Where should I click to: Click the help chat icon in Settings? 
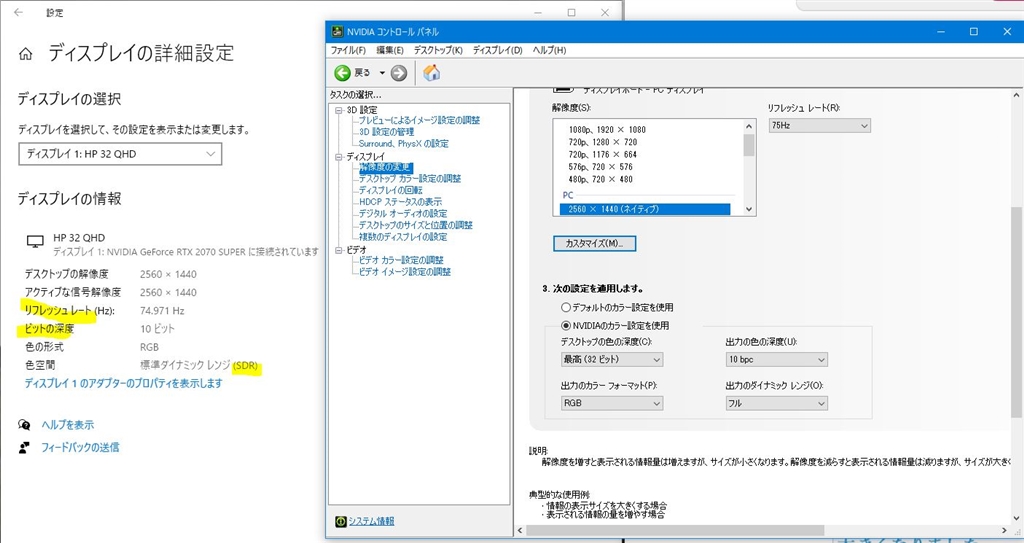pyautogui.click(x=24, y=425)
